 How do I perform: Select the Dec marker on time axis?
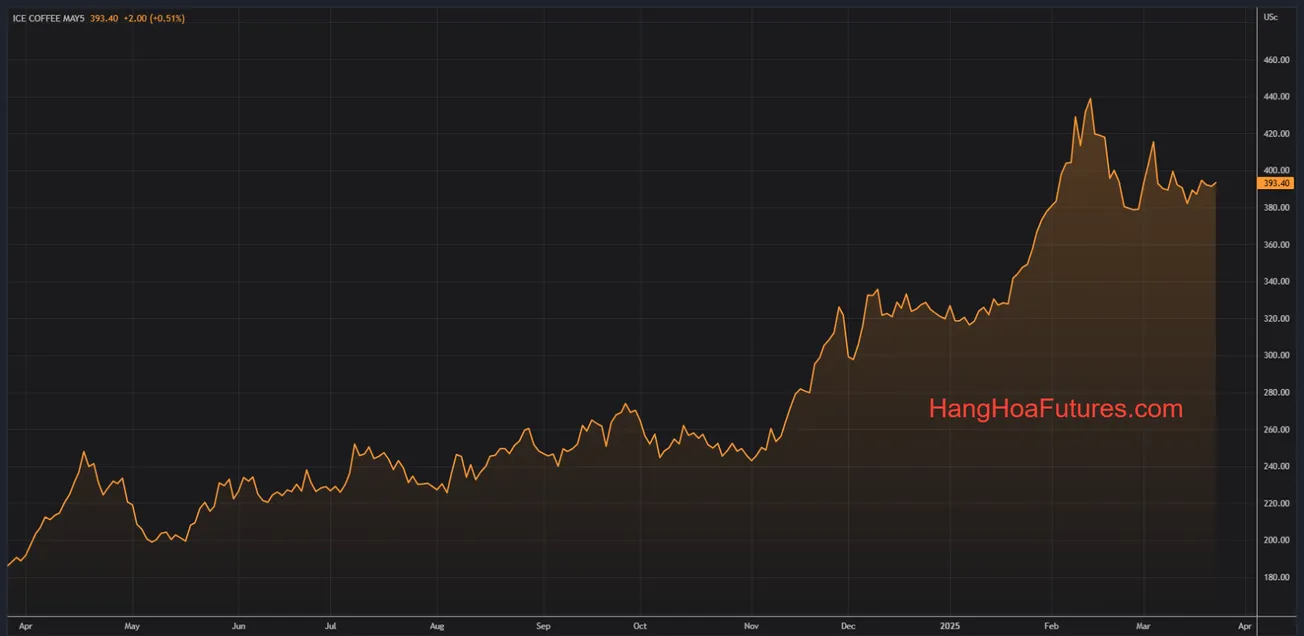(x=846, y=626)
